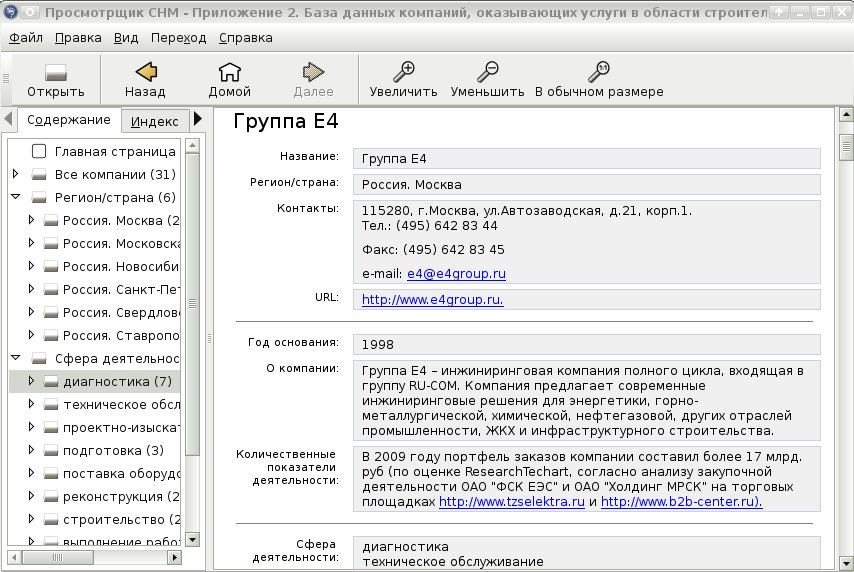This screenshot has width=854, height=572.
Task: Click the content pane scroll-up arrow
Action: pos(845,114)
